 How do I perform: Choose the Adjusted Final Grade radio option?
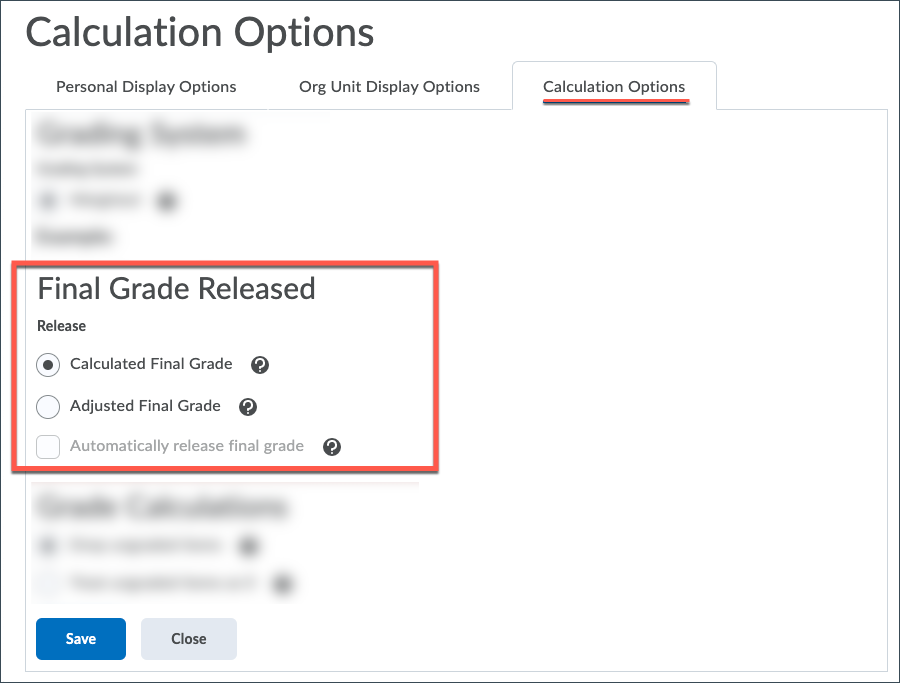coord(48,407)
